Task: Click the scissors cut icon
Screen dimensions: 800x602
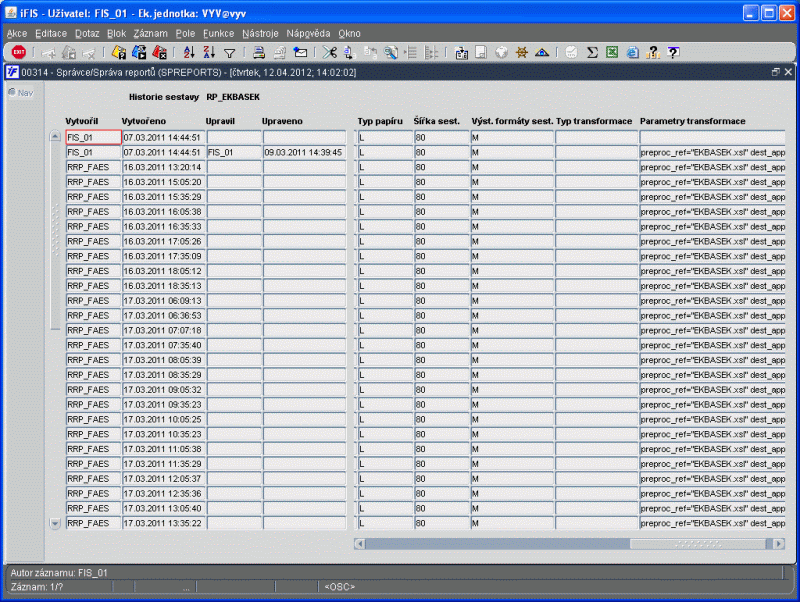Action: (x=329, y=52)
